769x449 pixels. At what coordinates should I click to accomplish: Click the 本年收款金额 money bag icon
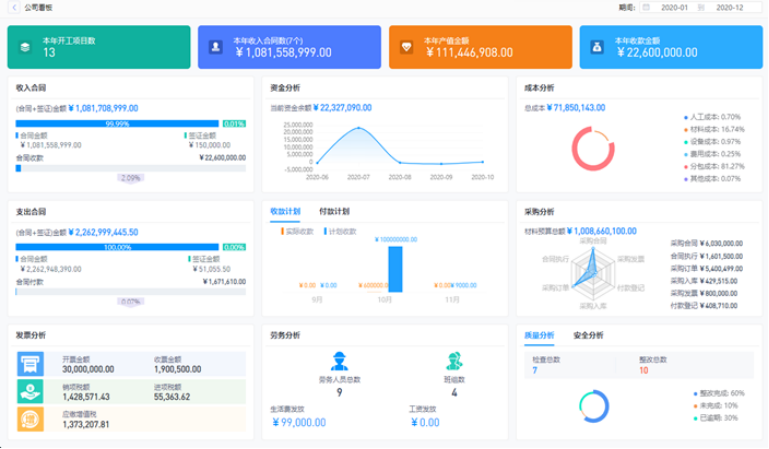596,47
